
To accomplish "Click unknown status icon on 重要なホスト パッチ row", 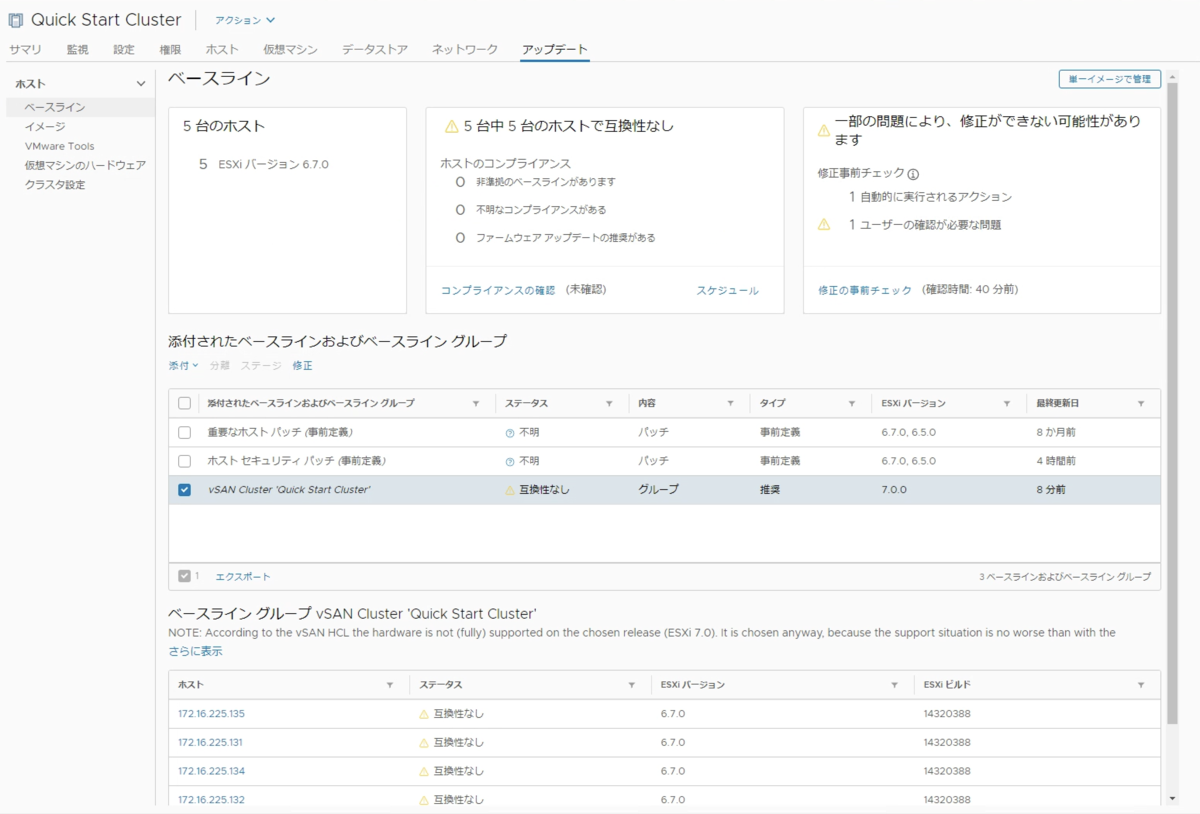I will click(510, 433).
